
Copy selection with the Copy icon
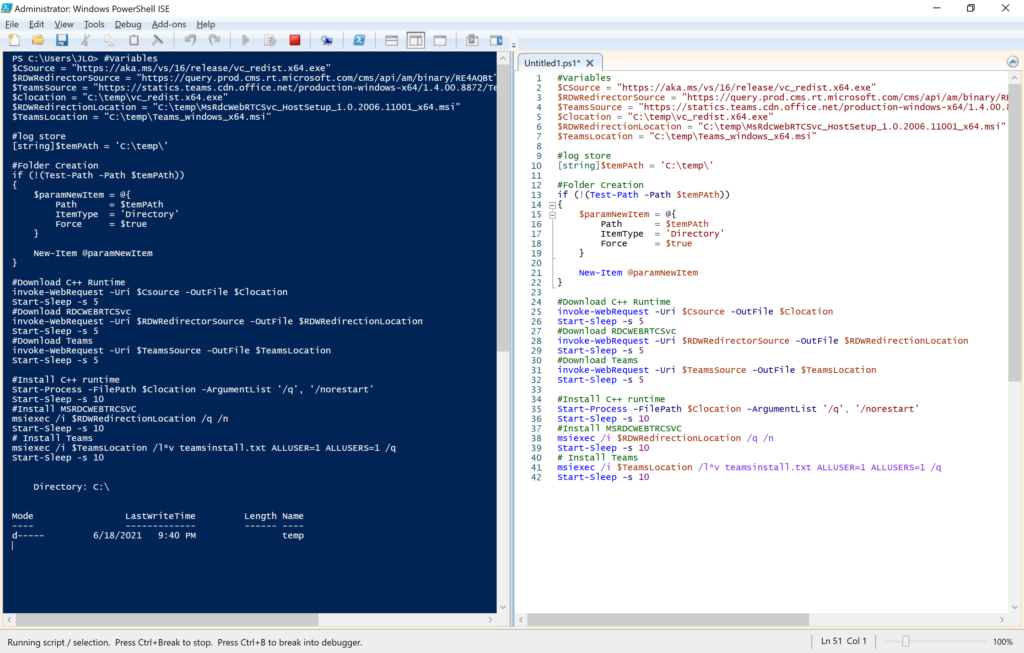pos(109,40)
